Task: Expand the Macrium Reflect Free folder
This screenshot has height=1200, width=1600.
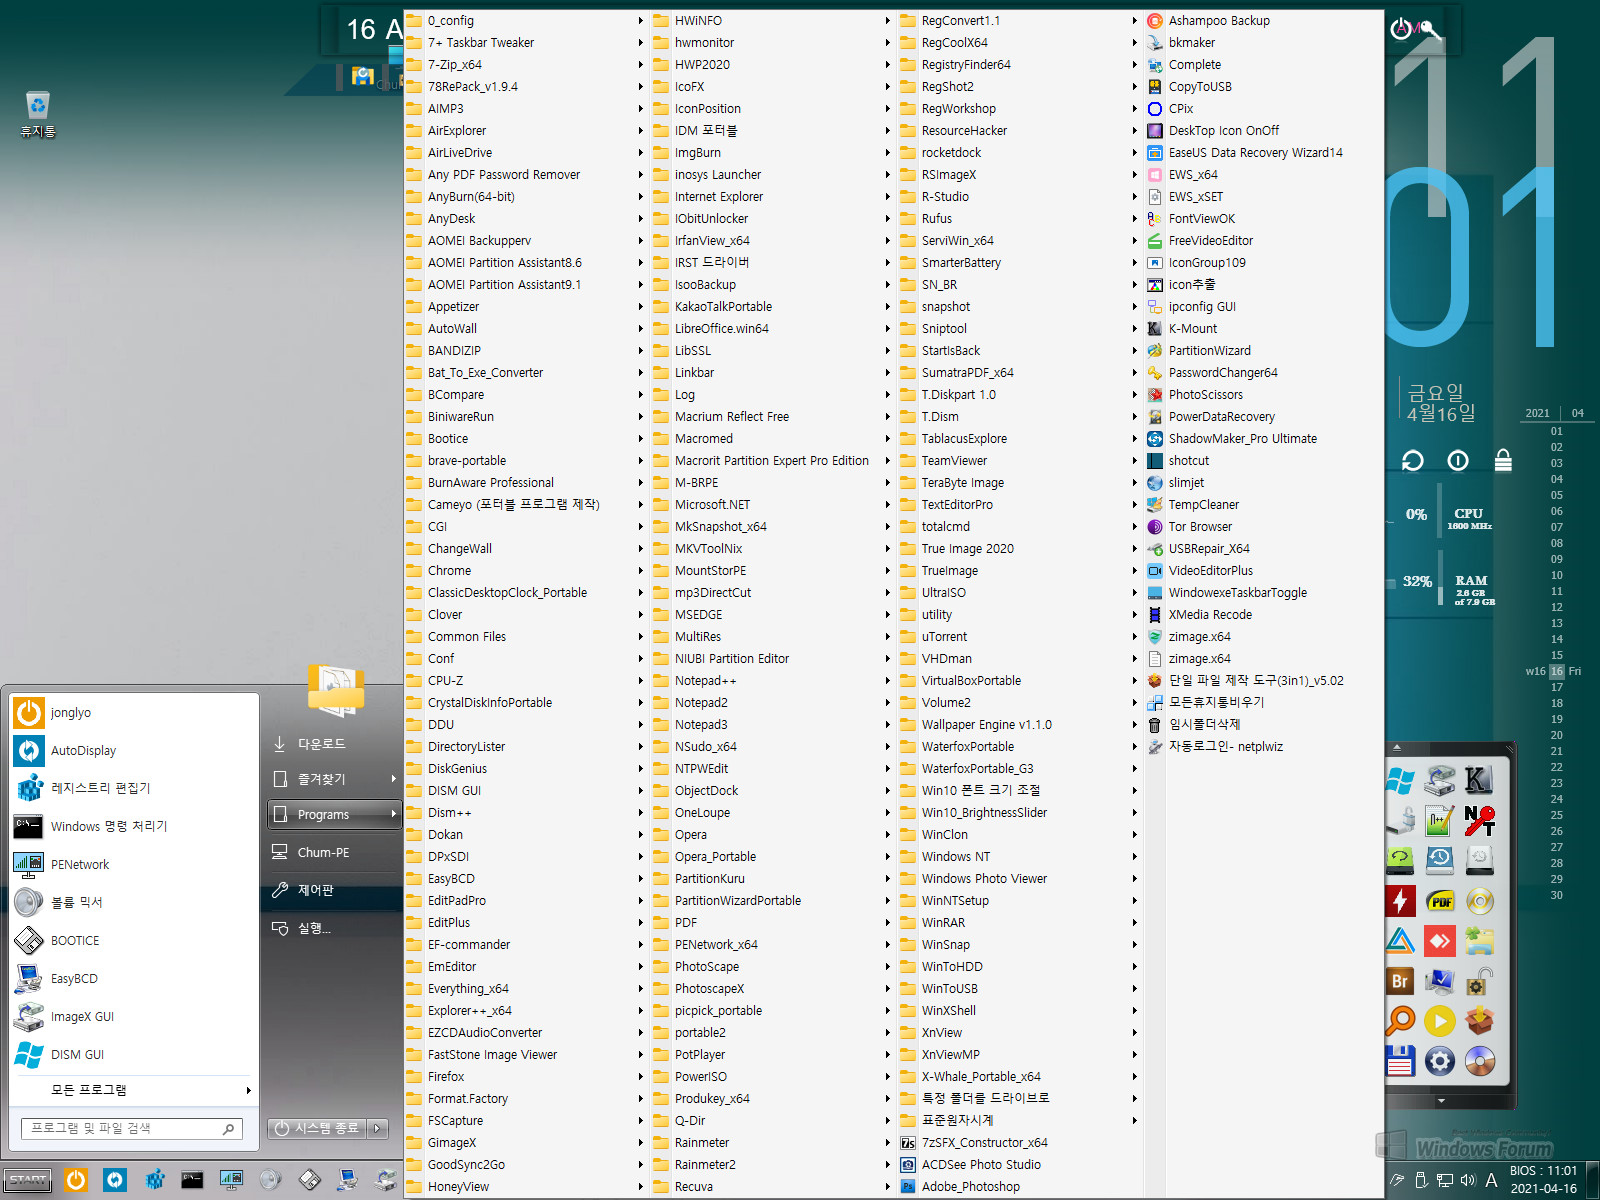Action: tap(773, 417)
